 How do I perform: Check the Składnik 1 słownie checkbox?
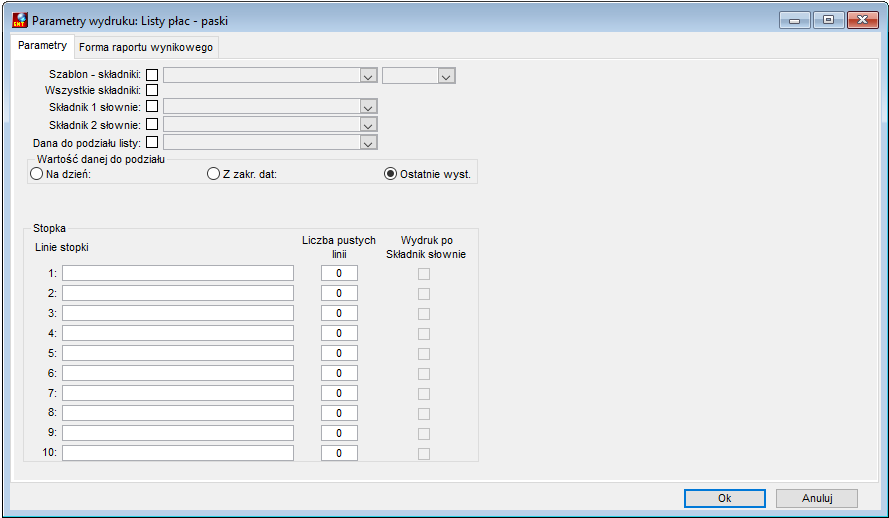click(152, 106)
